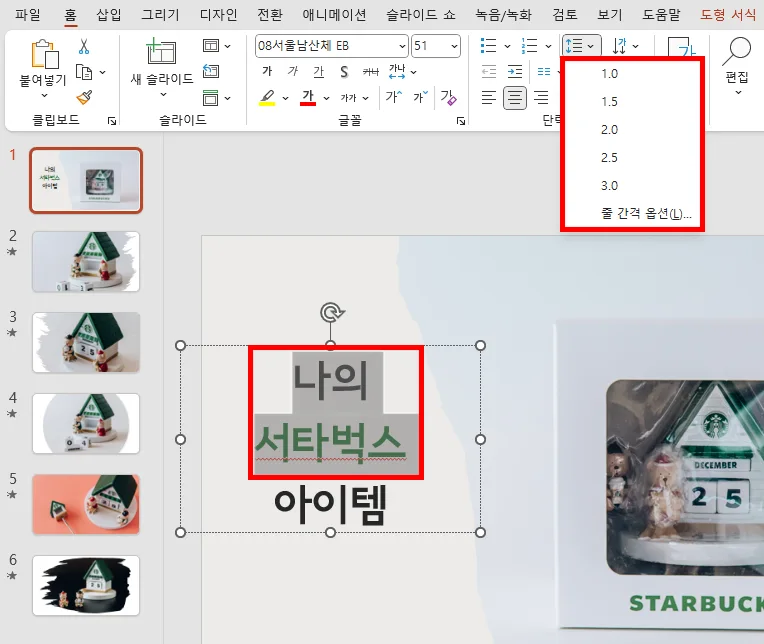Align text left

coord(489,97)
